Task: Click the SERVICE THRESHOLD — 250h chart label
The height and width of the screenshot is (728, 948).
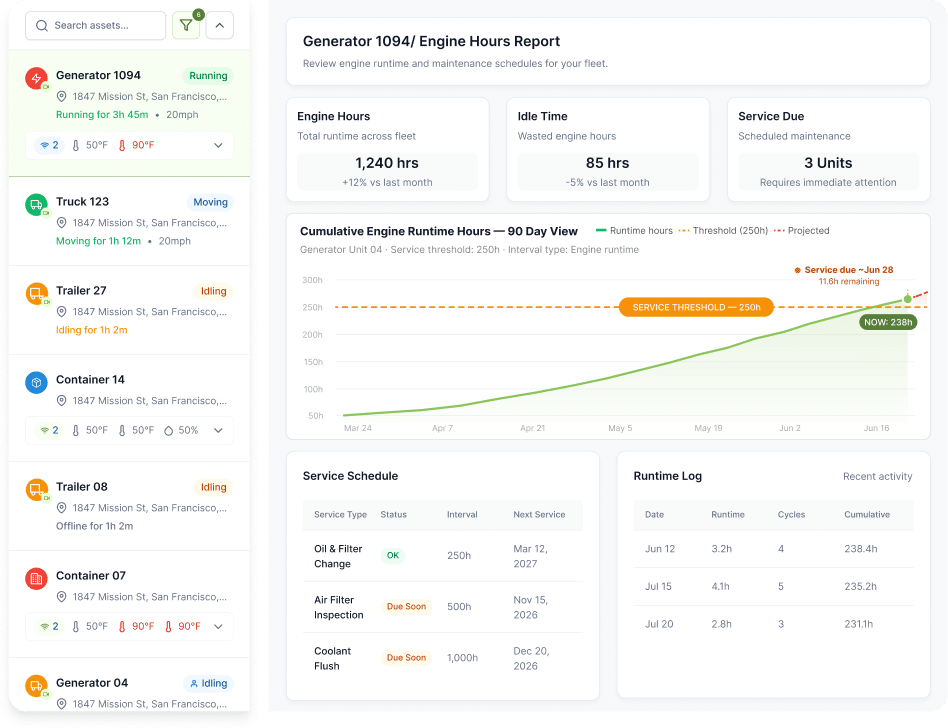Action: [696, 307]
